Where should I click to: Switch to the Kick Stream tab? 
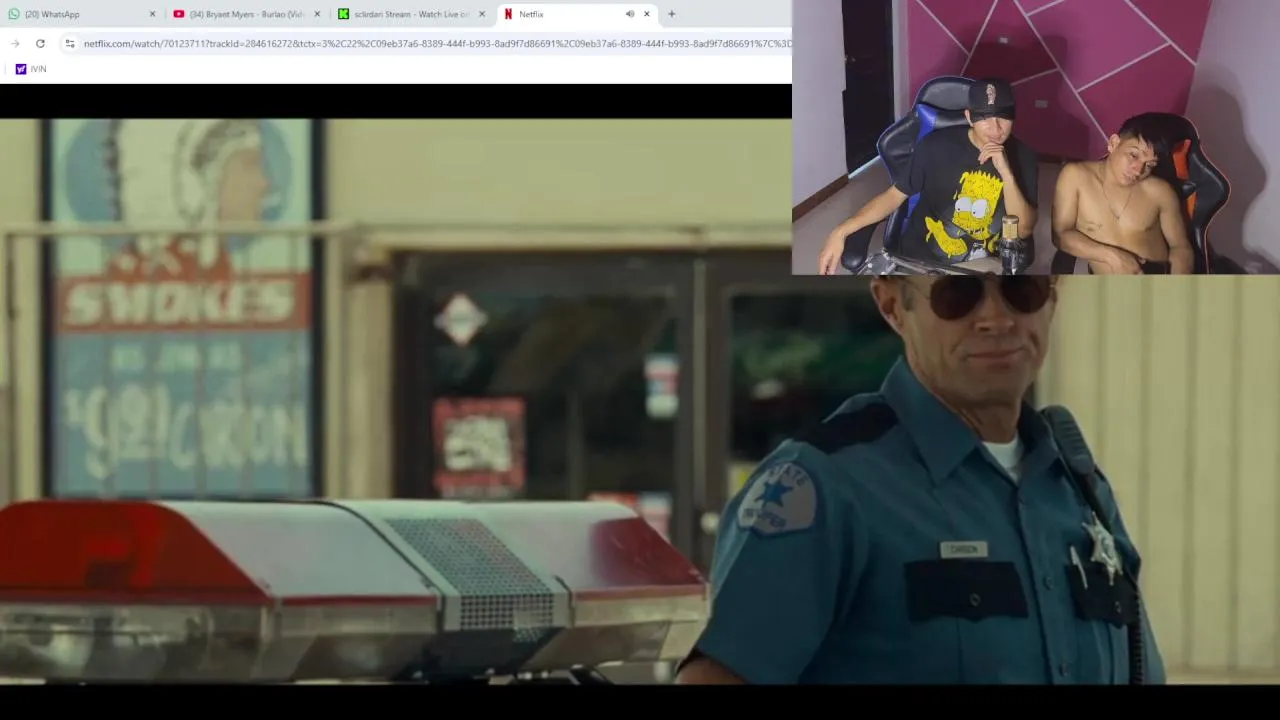411,14
